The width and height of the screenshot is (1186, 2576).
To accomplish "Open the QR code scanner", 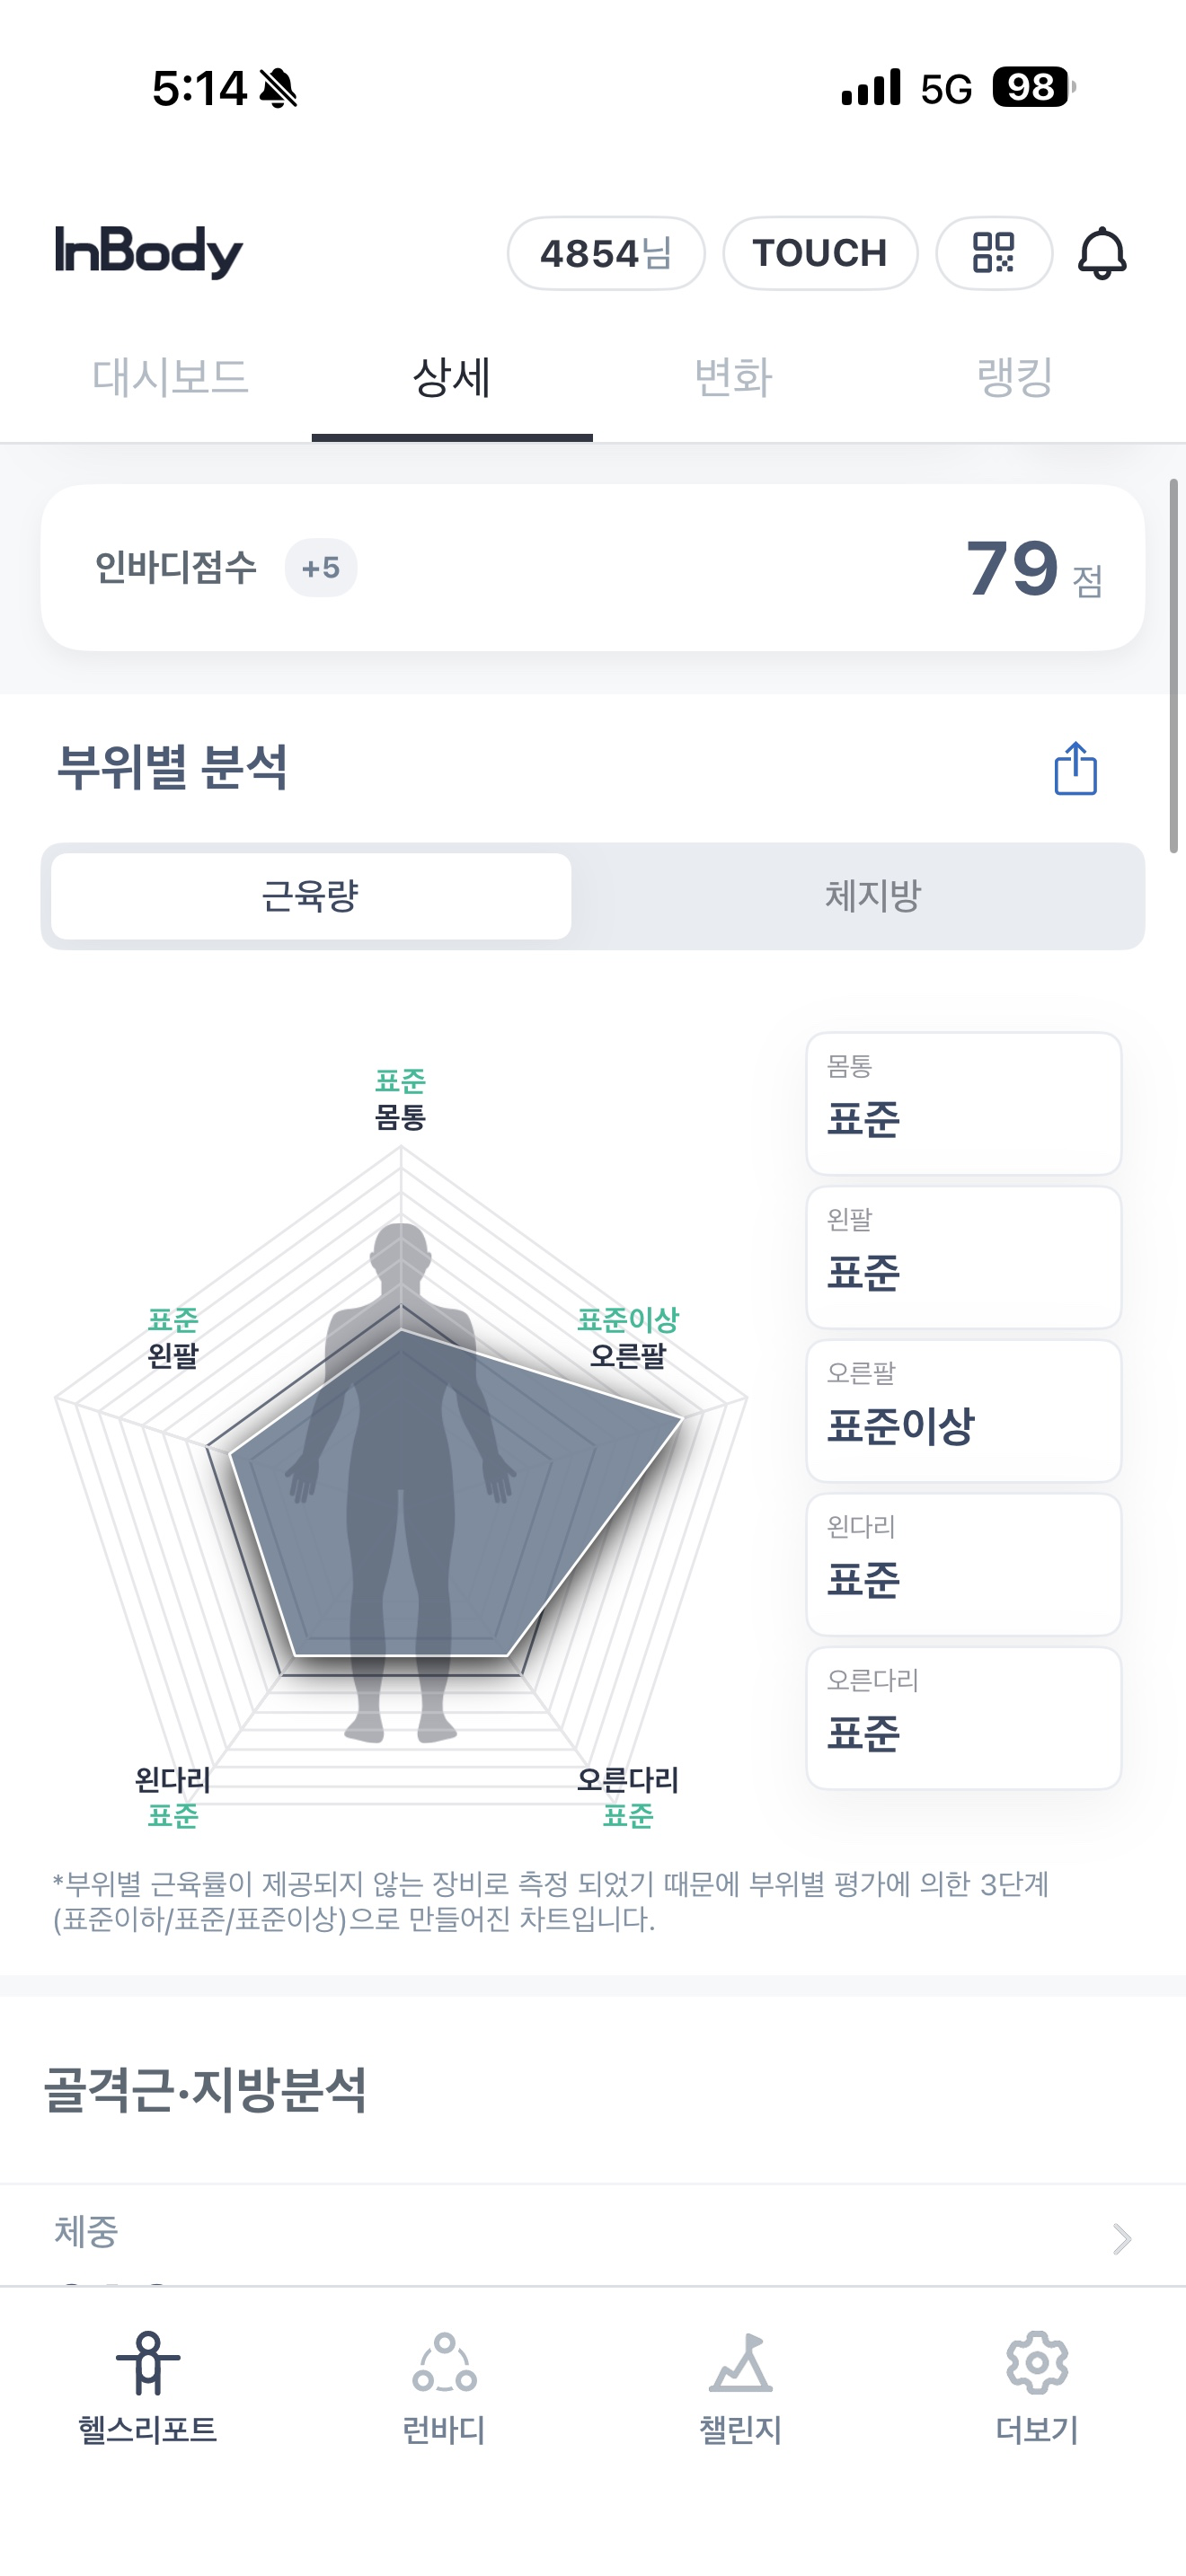I will tap(993, 253).
